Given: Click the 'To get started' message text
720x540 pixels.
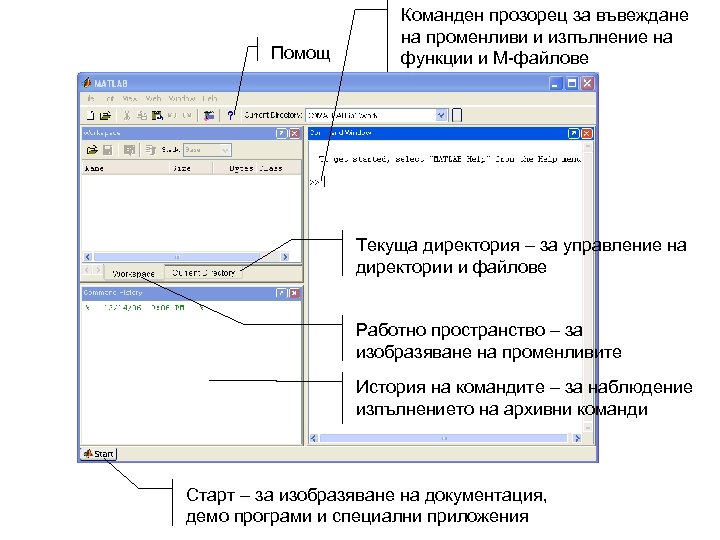Looking at the screenshot, I should click(x=450, y=159).
